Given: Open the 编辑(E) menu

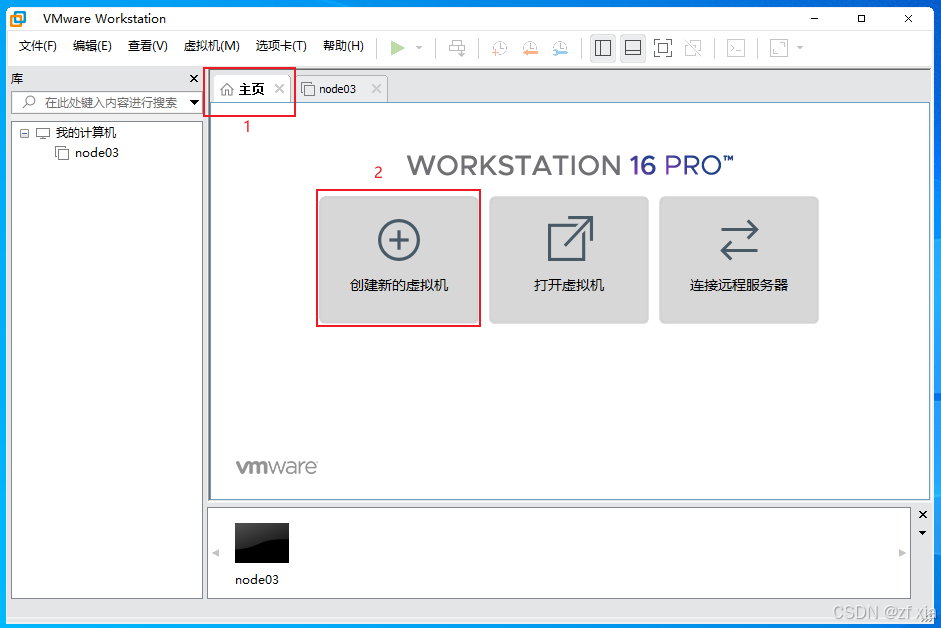Looking at the screenshot, I should click(x=92, y=46).
